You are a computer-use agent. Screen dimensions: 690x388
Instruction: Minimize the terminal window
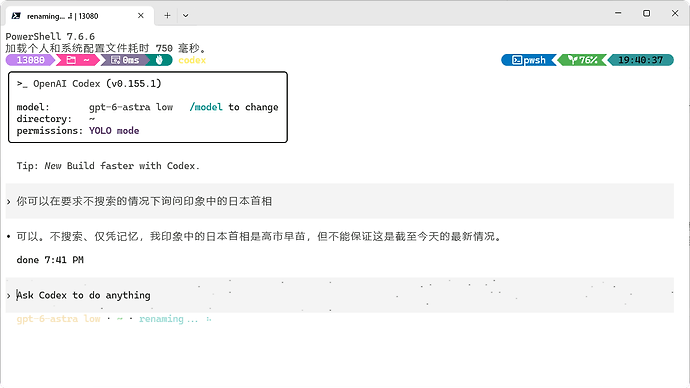[x=618, y=13]
